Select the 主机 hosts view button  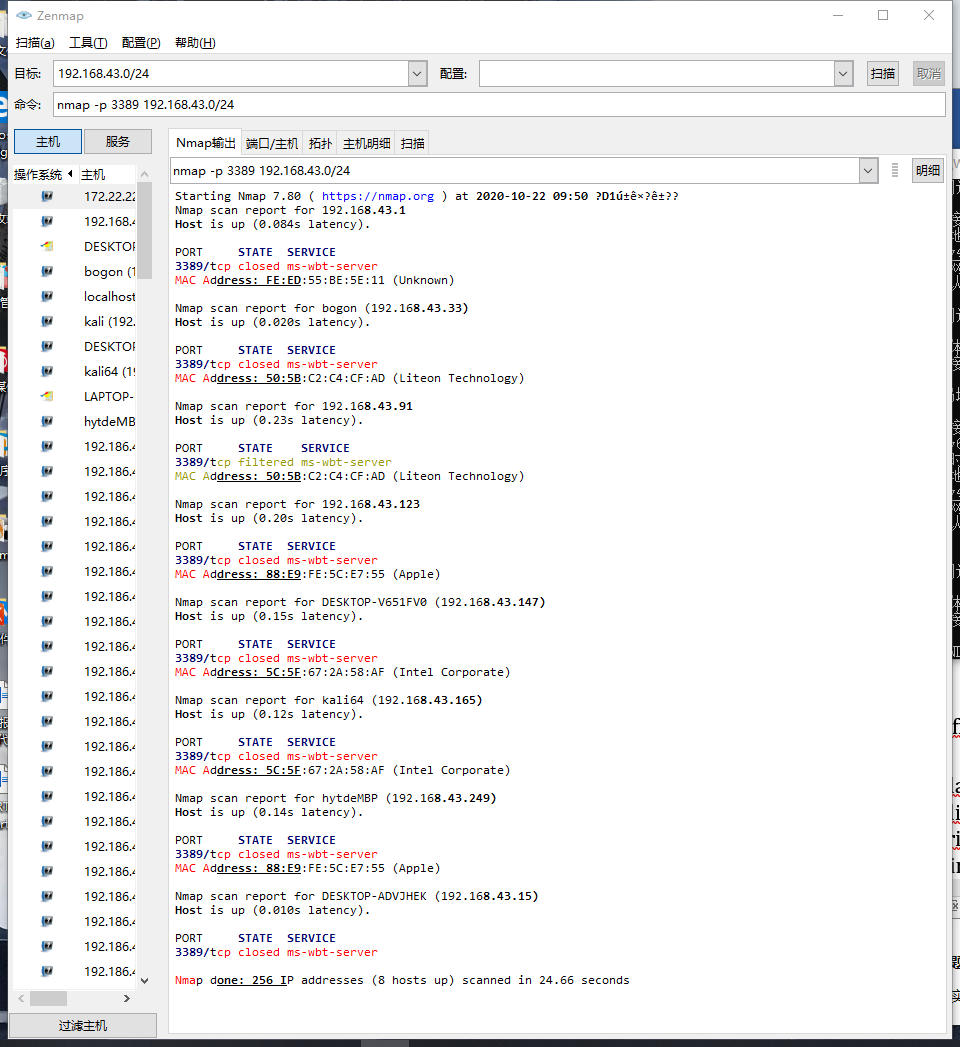(48, 142)
